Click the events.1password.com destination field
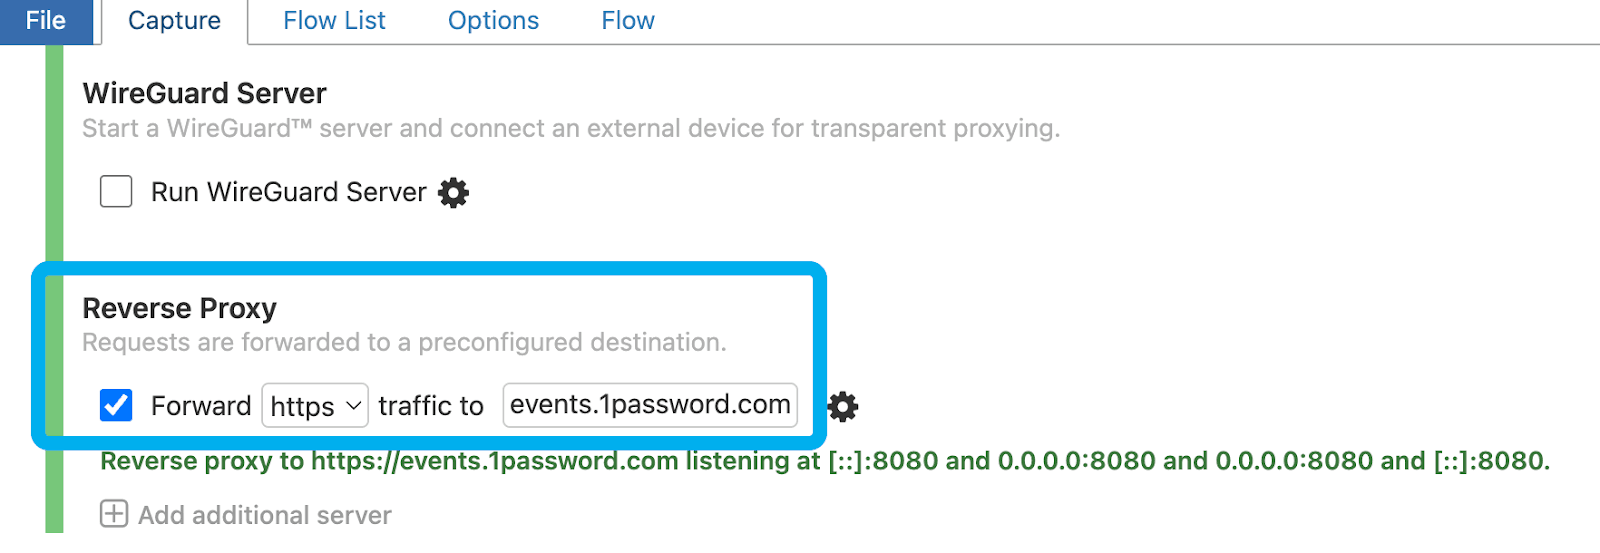1600x553 pixels. coord(650,405)
